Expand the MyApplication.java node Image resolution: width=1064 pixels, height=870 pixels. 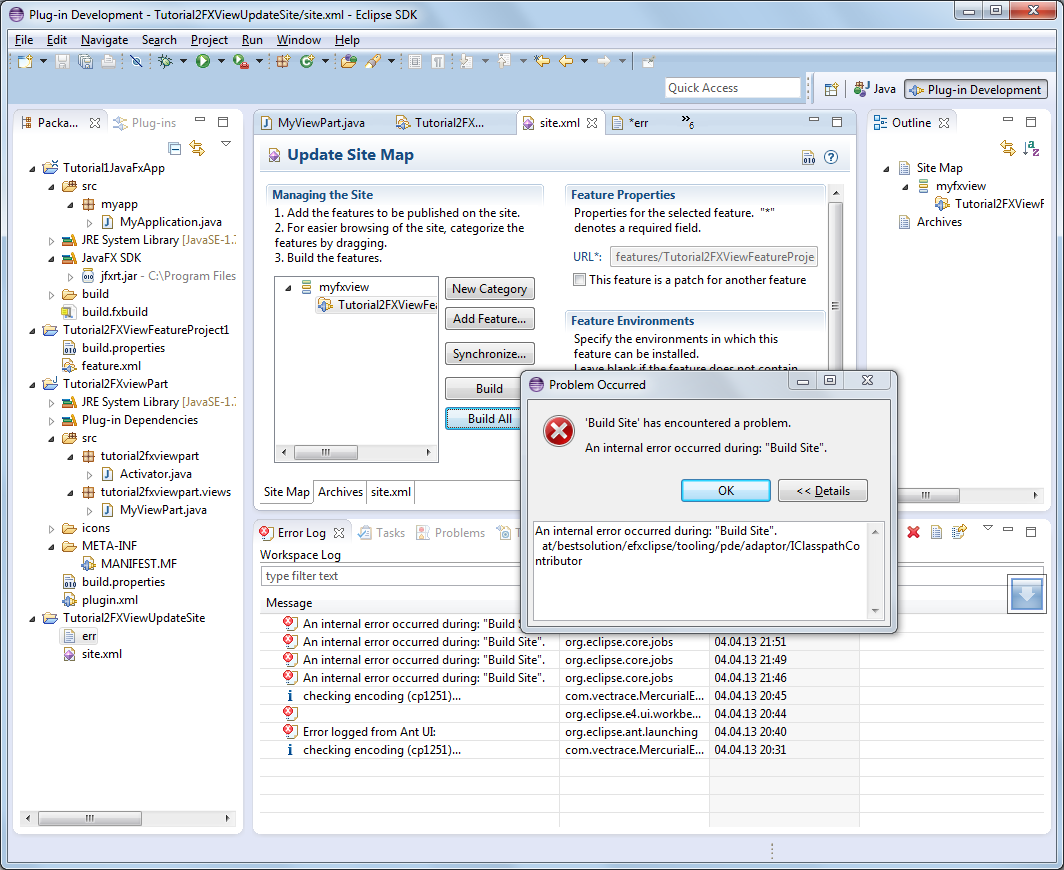point(89,223)
